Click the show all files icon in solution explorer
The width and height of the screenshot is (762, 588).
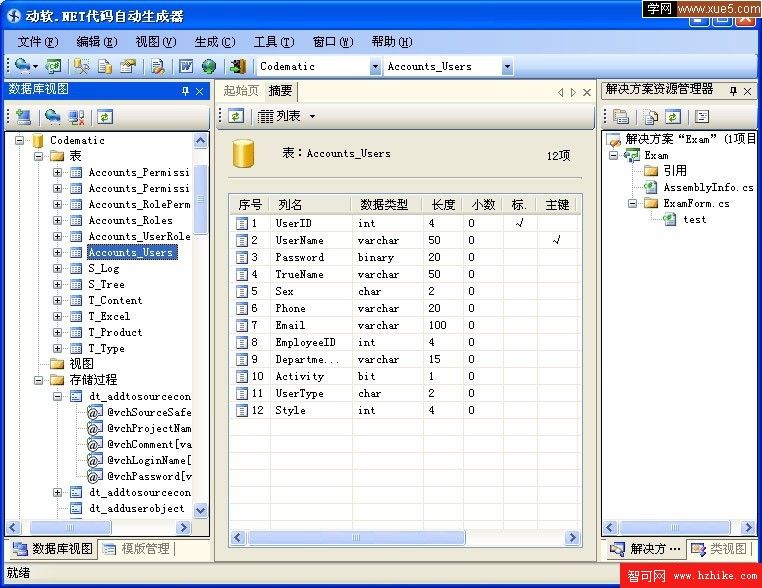point(651,116)
